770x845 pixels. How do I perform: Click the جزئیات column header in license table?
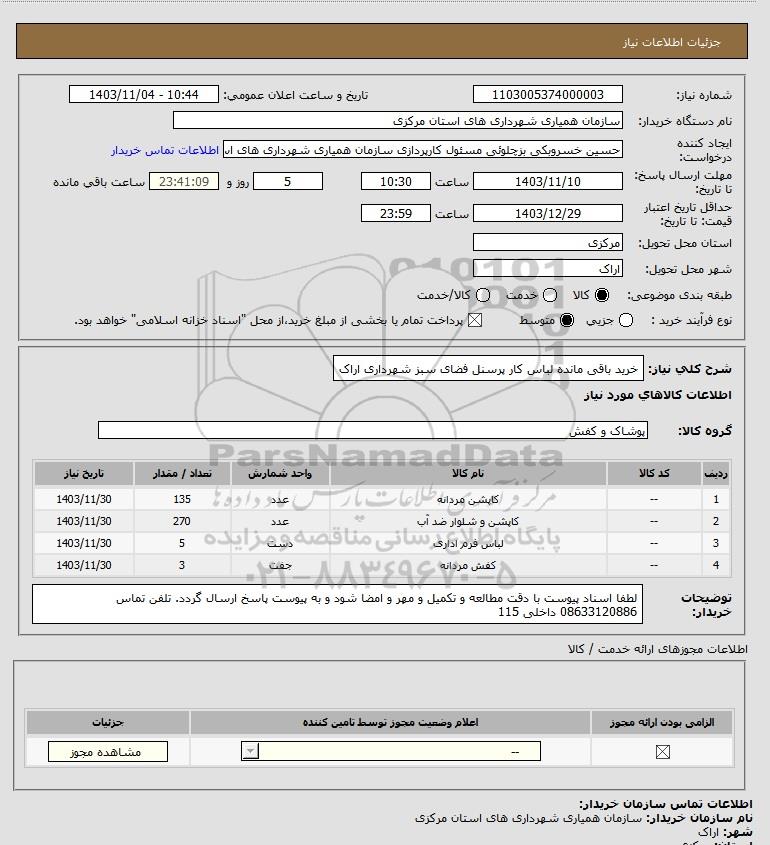[x=108, y=722]
